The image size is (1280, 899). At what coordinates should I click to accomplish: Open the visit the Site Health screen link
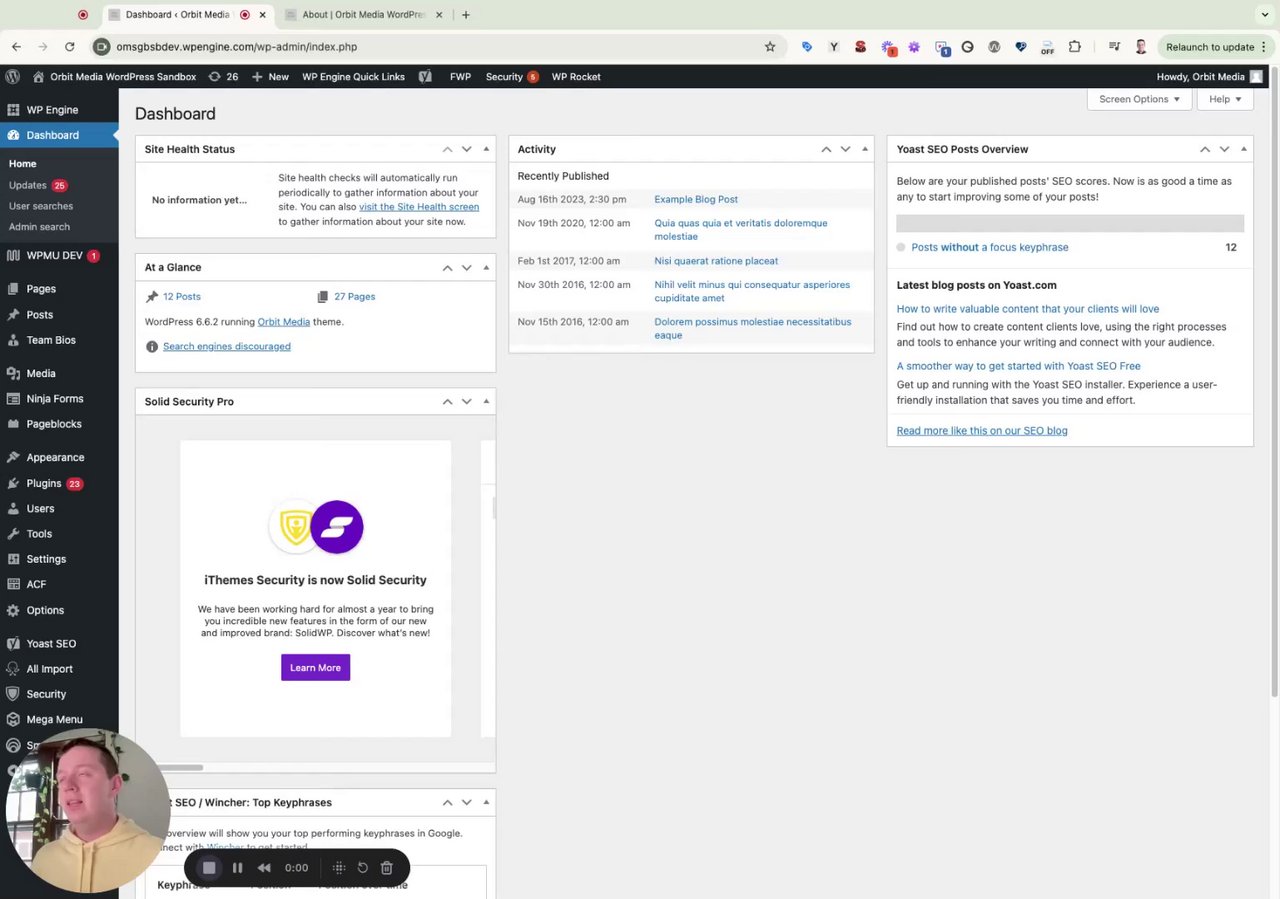(x=419, y=207)
